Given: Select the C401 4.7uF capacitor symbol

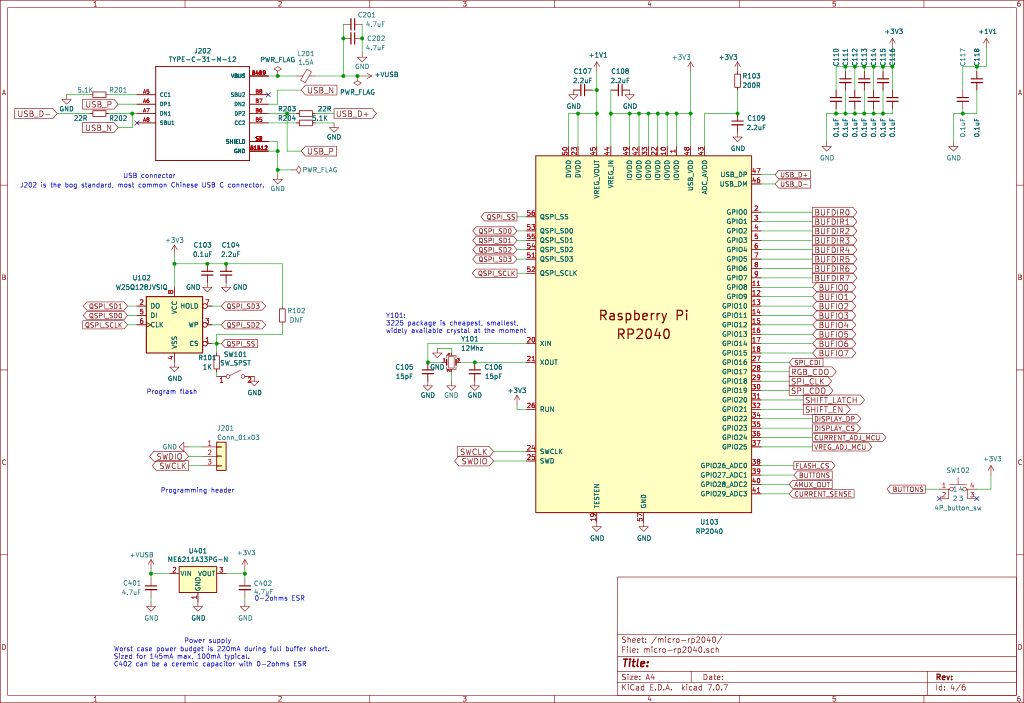Looking at the screenshot, I should (151, 587).
